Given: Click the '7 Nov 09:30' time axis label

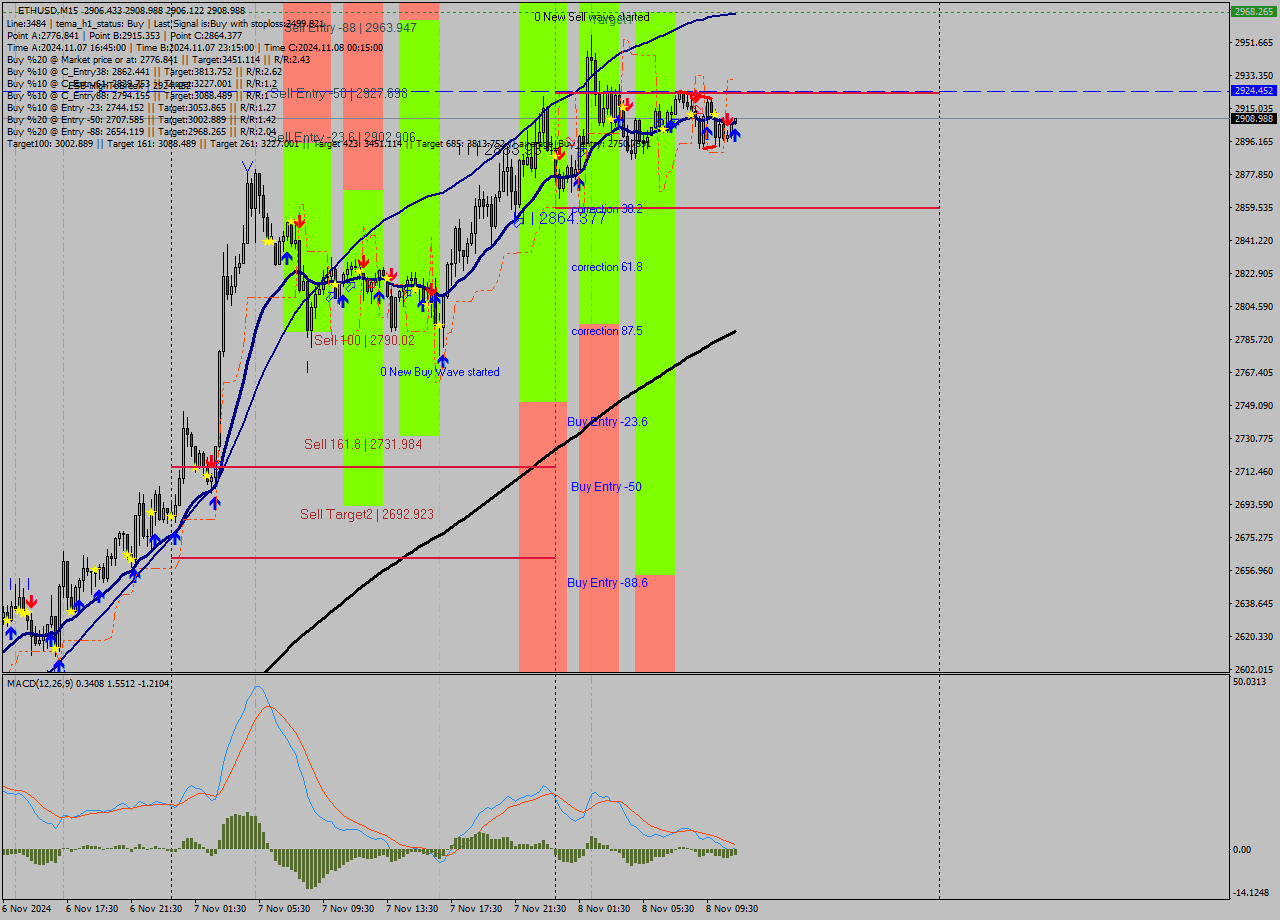Looking at the screenshot, I should [x=348, y=909].
